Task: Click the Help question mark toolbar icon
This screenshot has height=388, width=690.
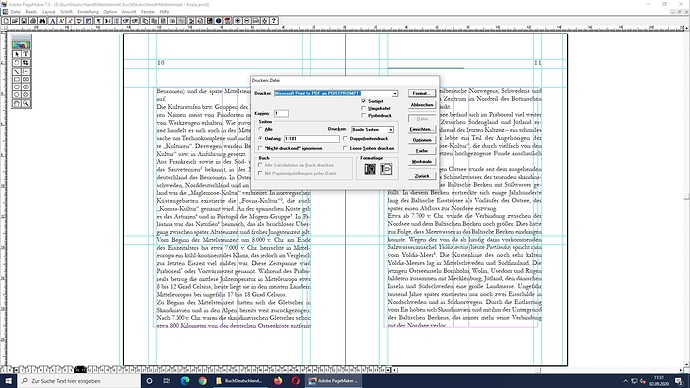Action: [274, 21]
